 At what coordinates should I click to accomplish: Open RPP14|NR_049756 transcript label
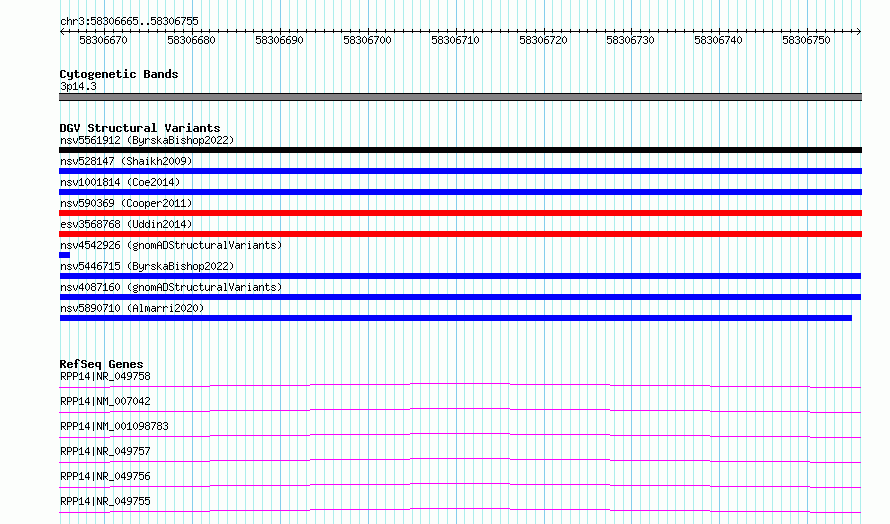click(x=105, y=476)
